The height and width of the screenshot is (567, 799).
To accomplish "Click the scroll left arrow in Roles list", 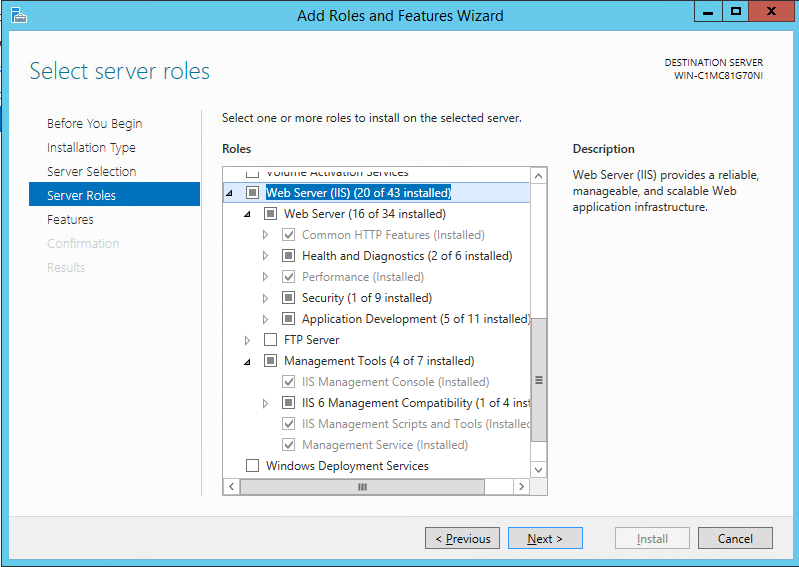I will tap(231, 487).
